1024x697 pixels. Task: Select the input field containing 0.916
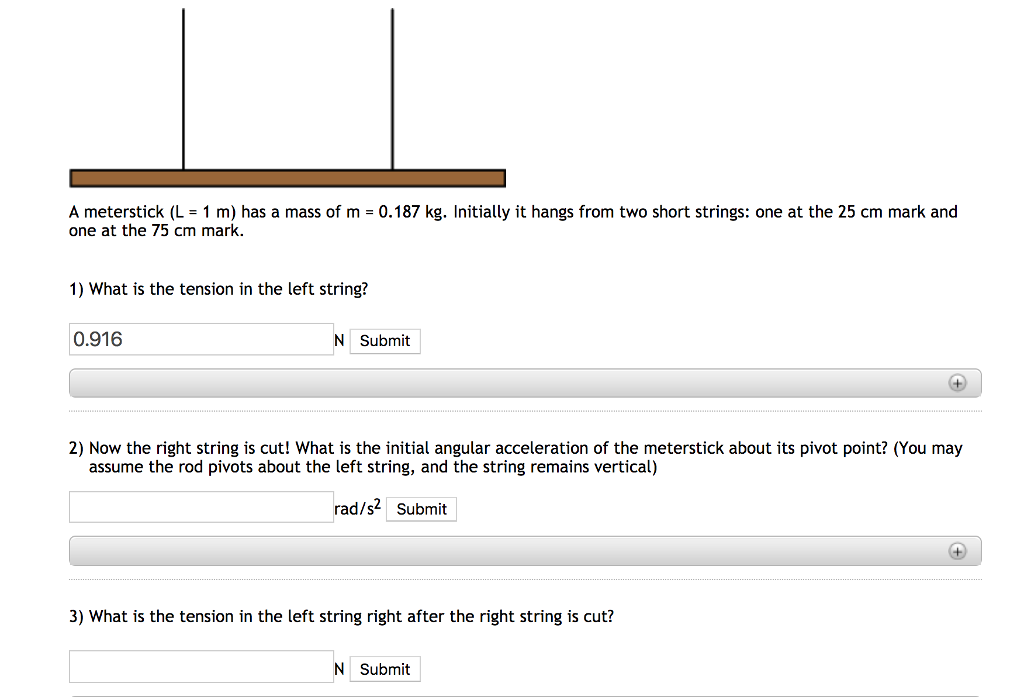point(200,338)
